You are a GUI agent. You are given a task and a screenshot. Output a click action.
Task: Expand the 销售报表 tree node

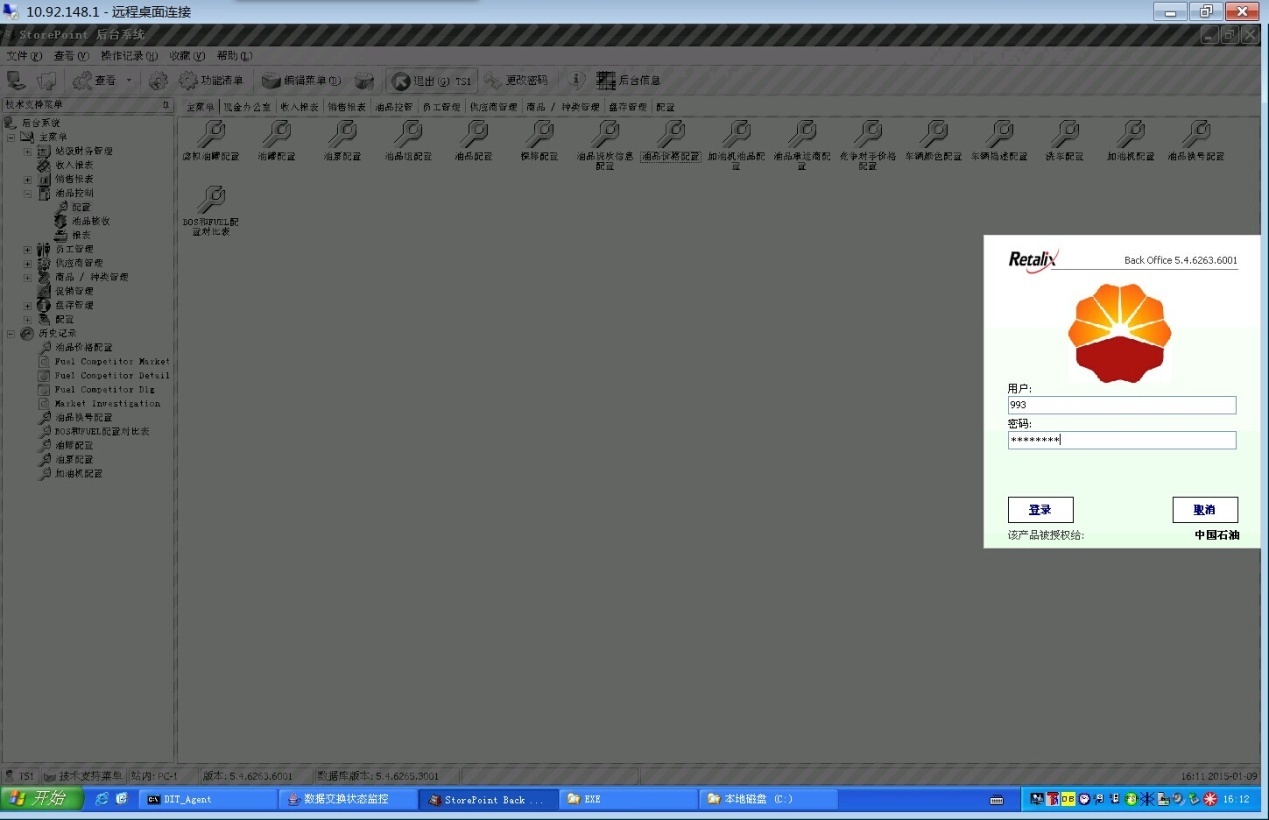28,179
